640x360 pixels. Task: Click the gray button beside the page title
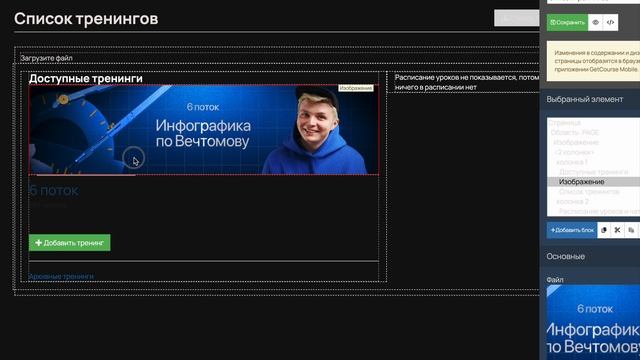pos(517,18)
